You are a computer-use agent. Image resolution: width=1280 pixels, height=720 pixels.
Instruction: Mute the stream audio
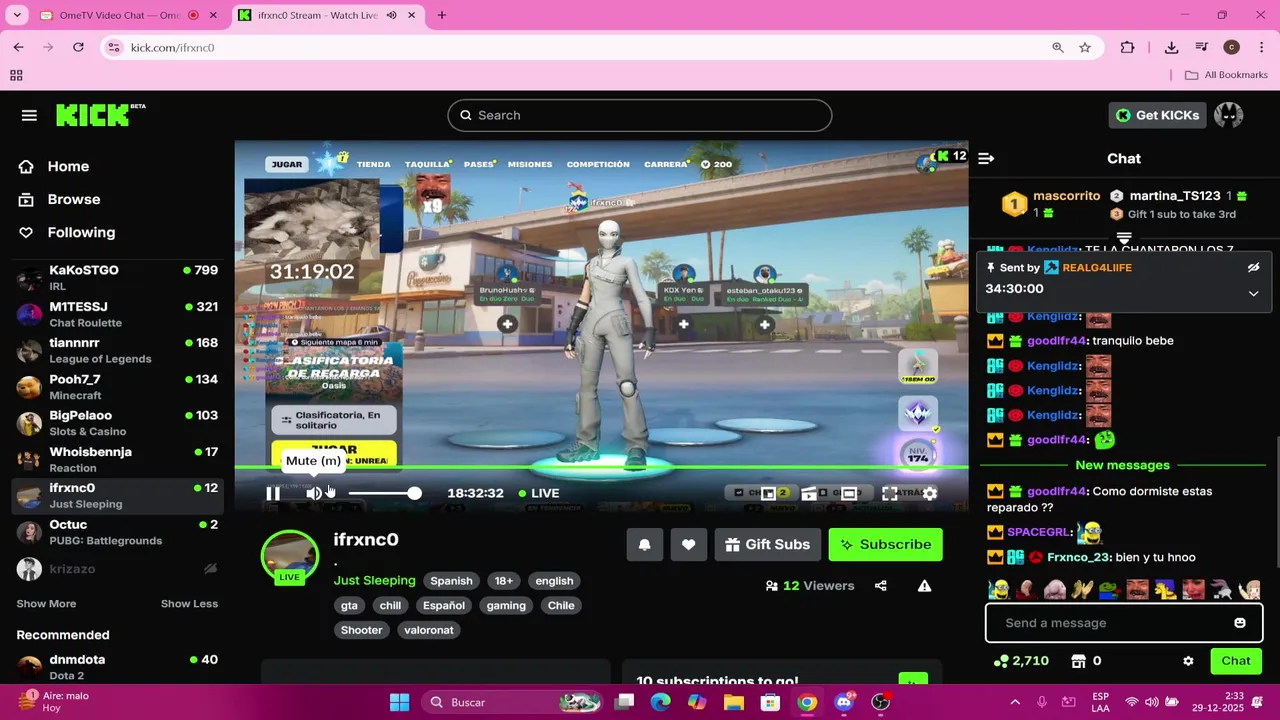coord(314,493)
